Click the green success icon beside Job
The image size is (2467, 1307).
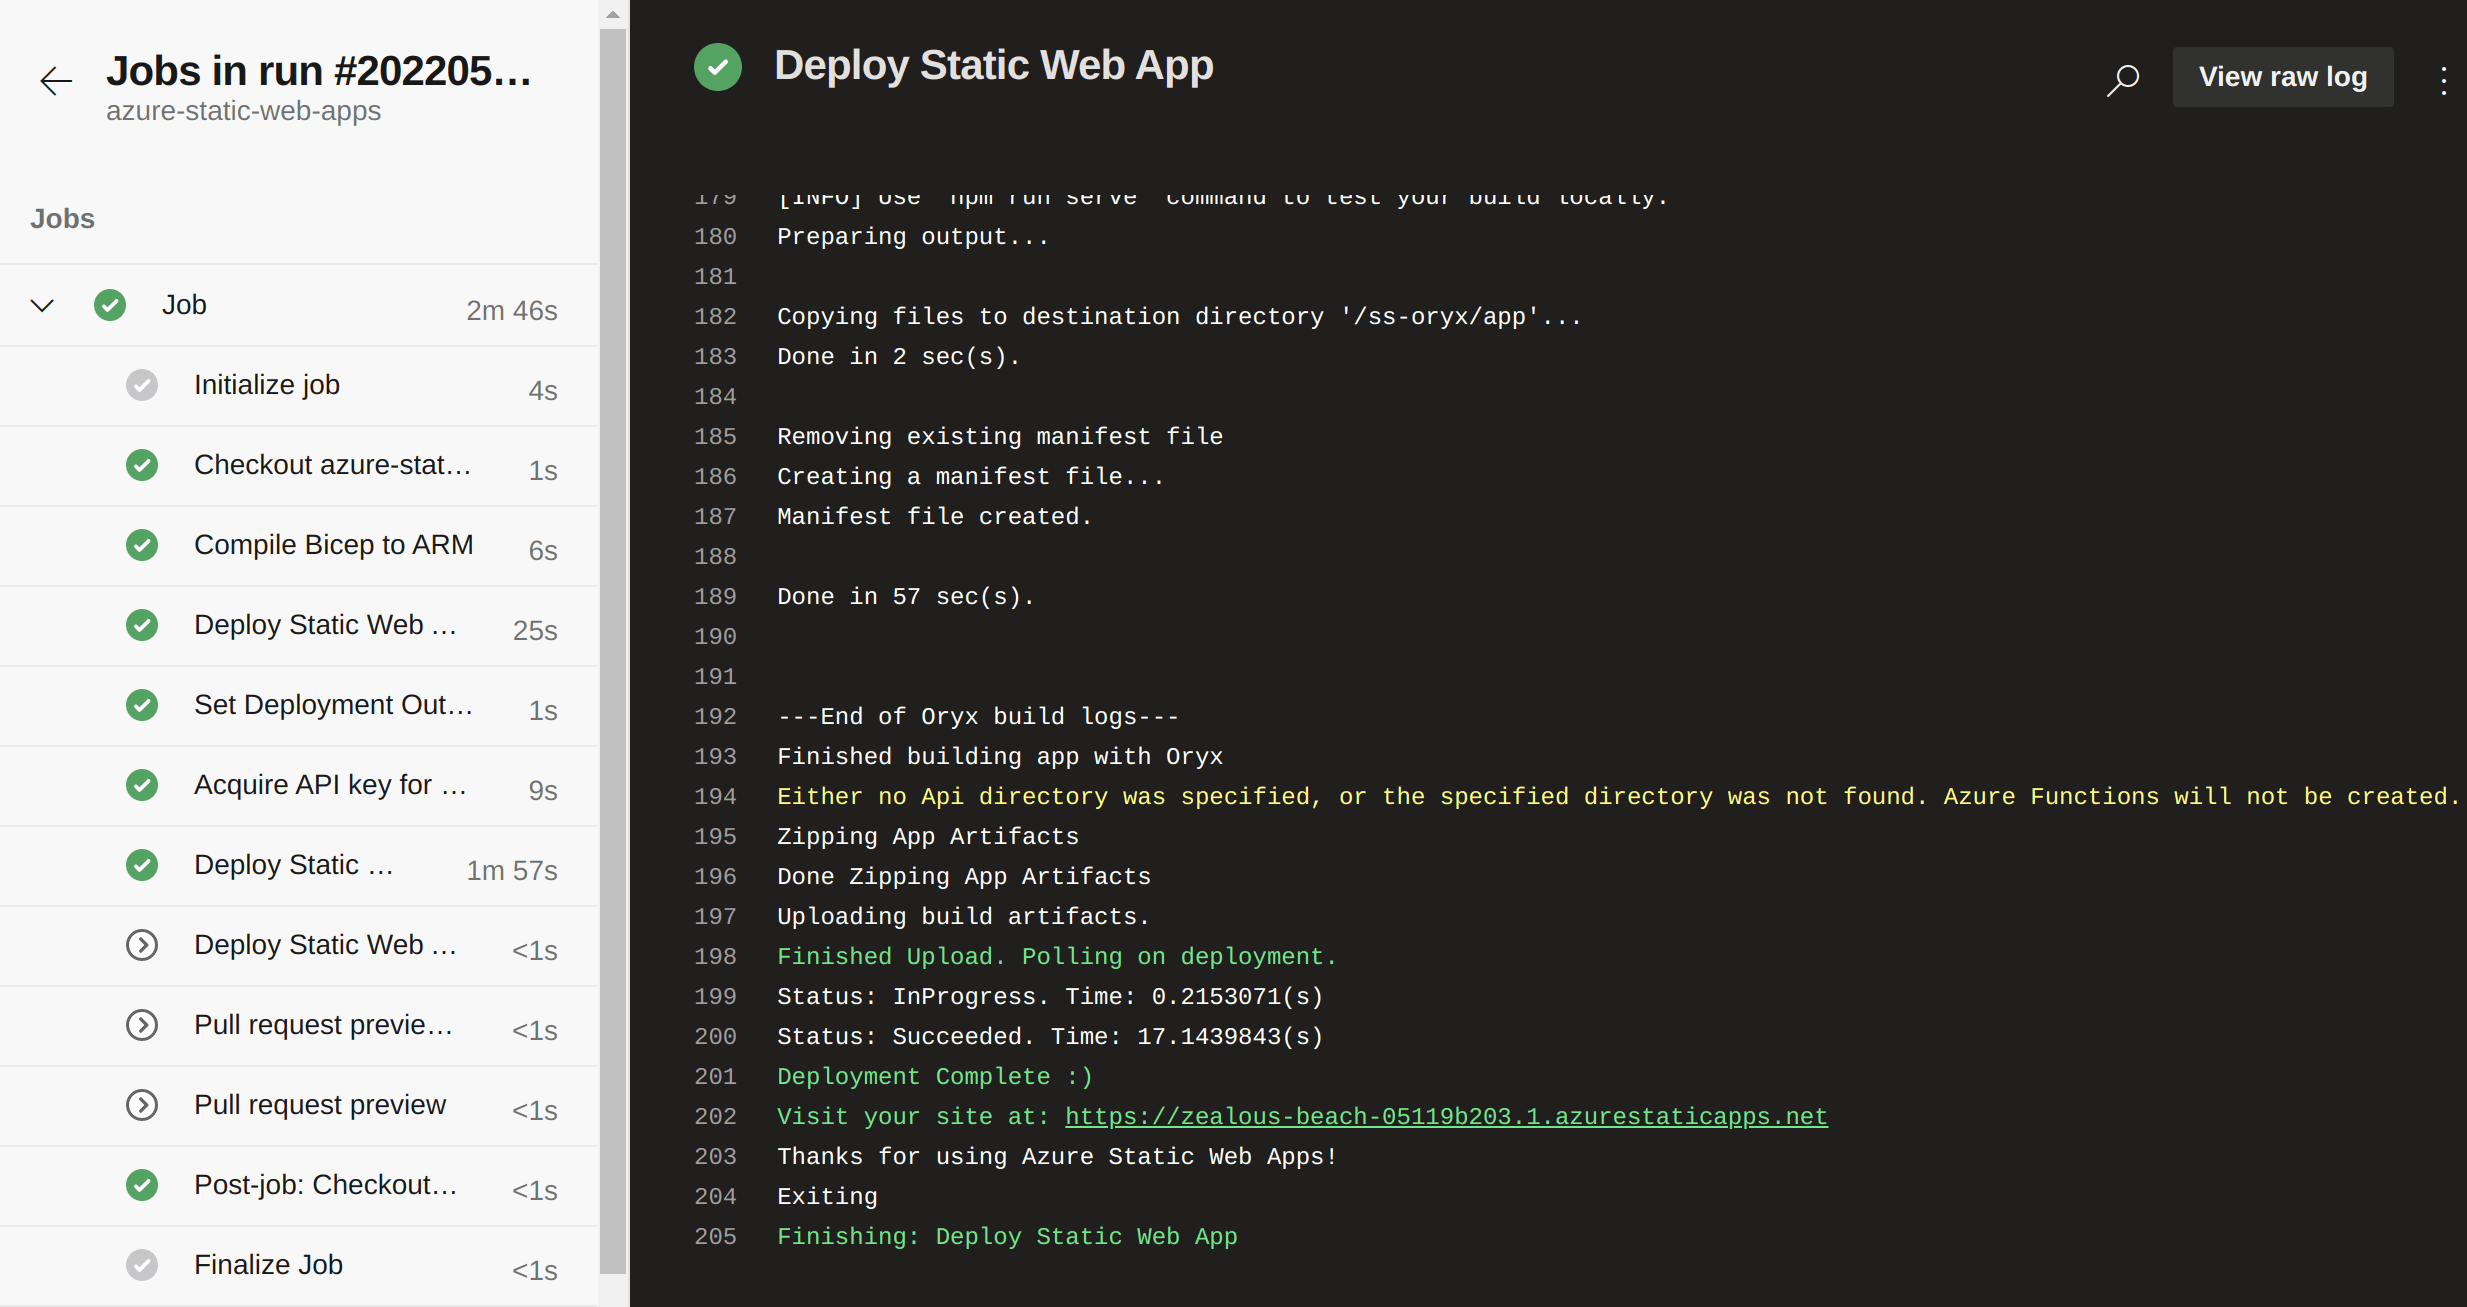(x=110, y=305)
